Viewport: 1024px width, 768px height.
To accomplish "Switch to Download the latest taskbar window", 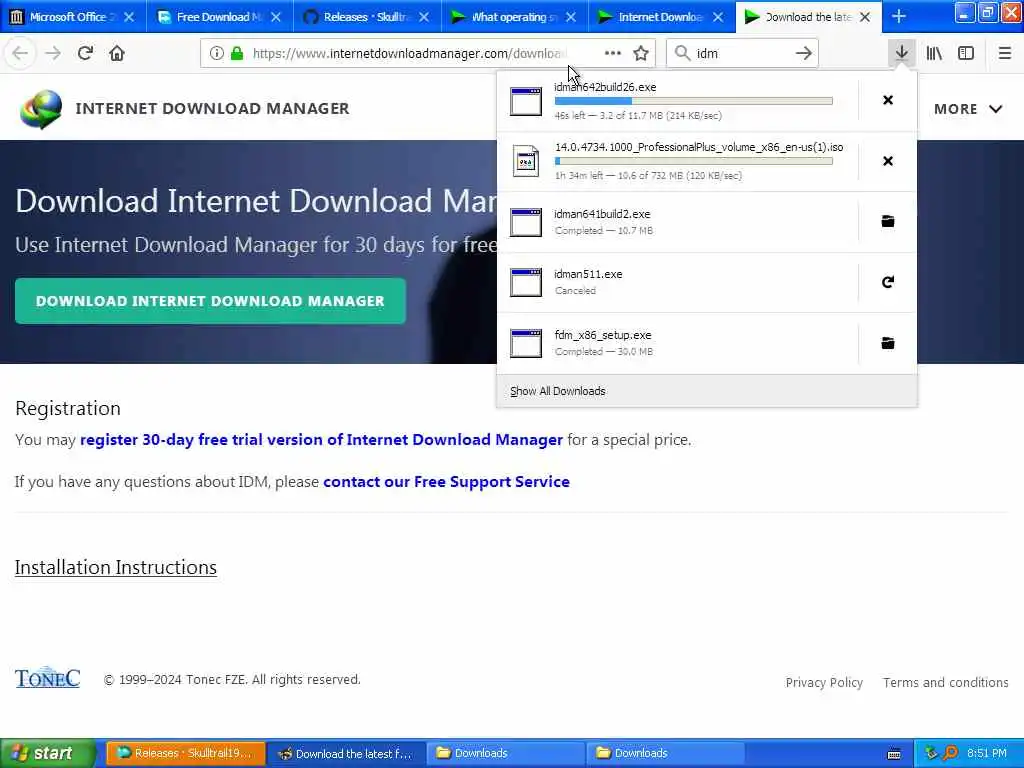I will pyautogui.click(x=346, y=753).
